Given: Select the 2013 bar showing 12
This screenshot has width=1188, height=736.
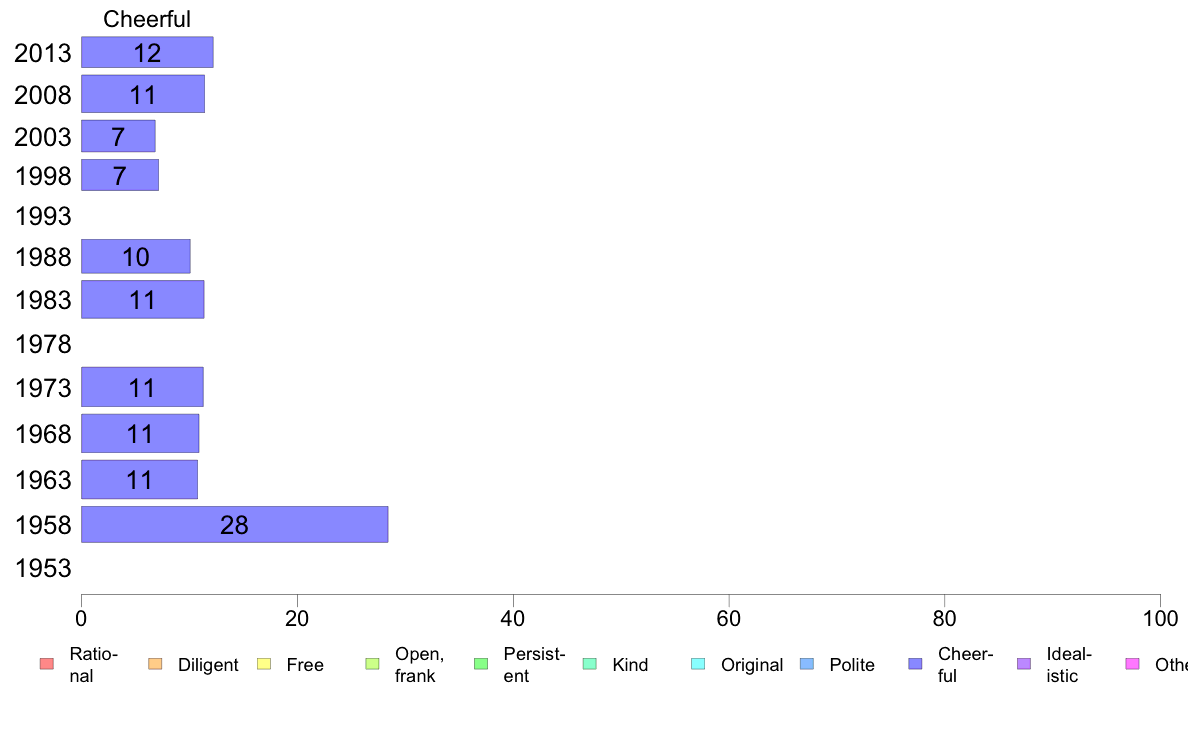Looking at the screenshot, I should 147,52.
